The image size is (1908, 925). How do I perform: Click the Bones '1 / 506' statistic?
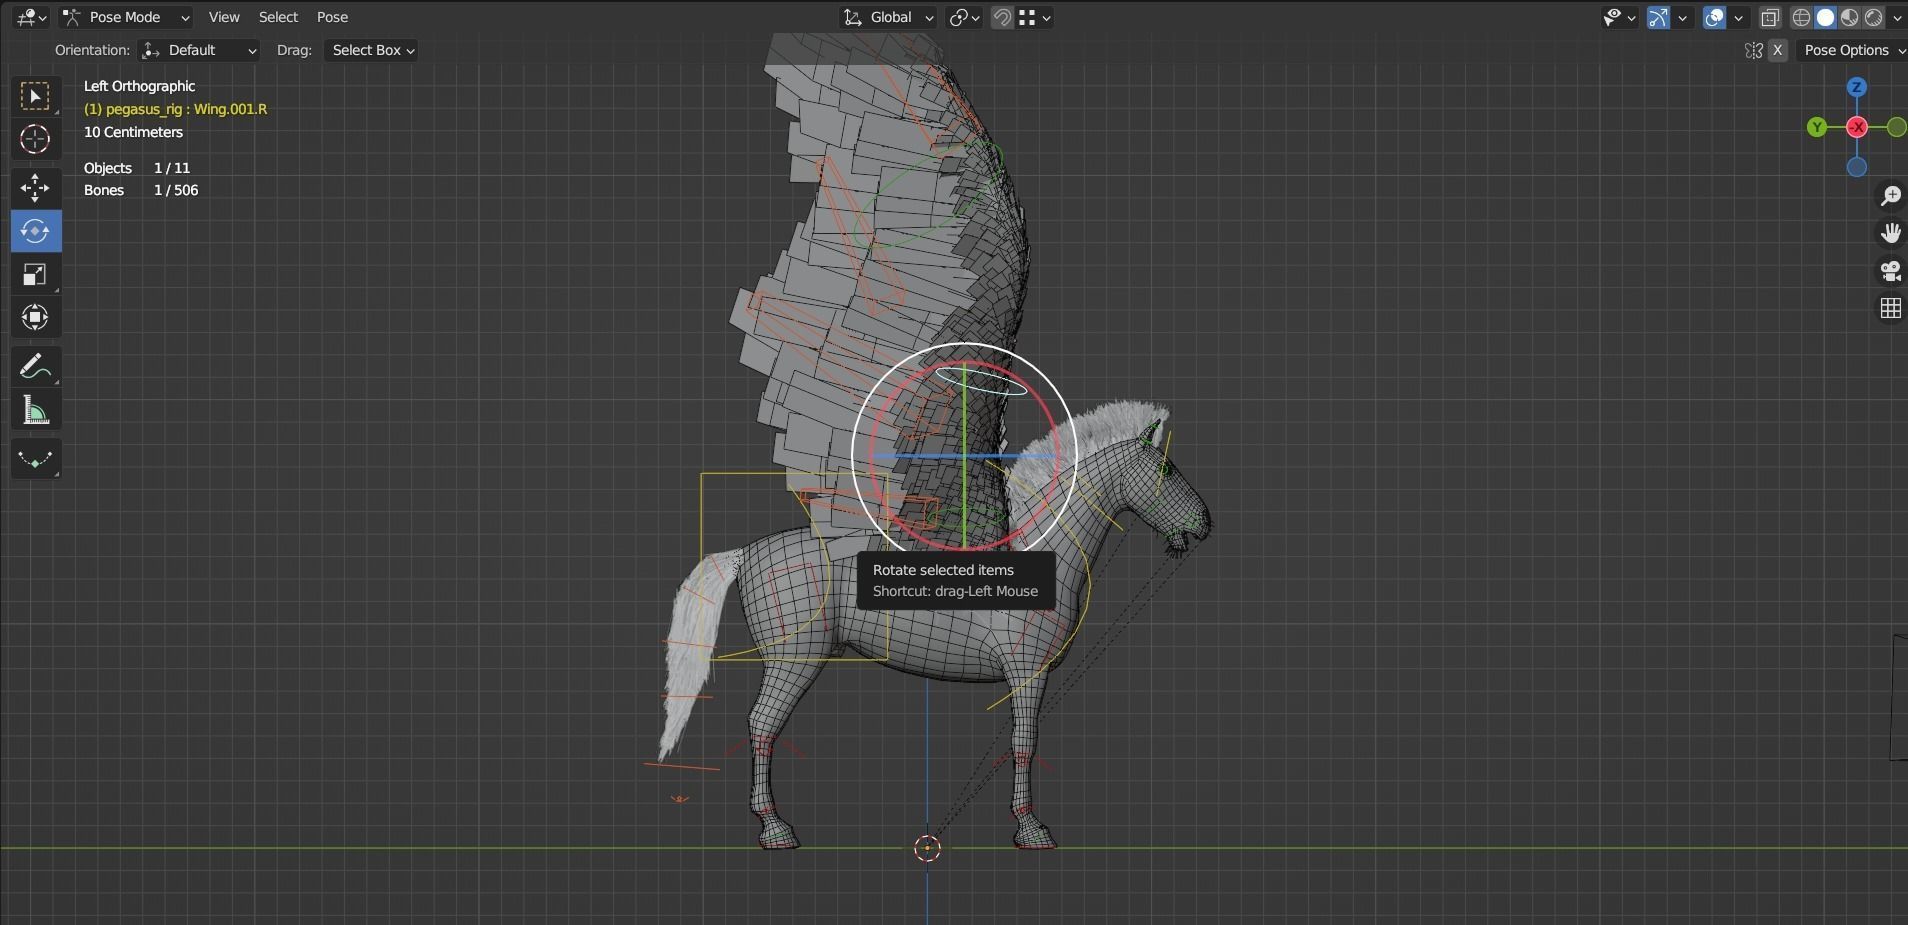176,190
